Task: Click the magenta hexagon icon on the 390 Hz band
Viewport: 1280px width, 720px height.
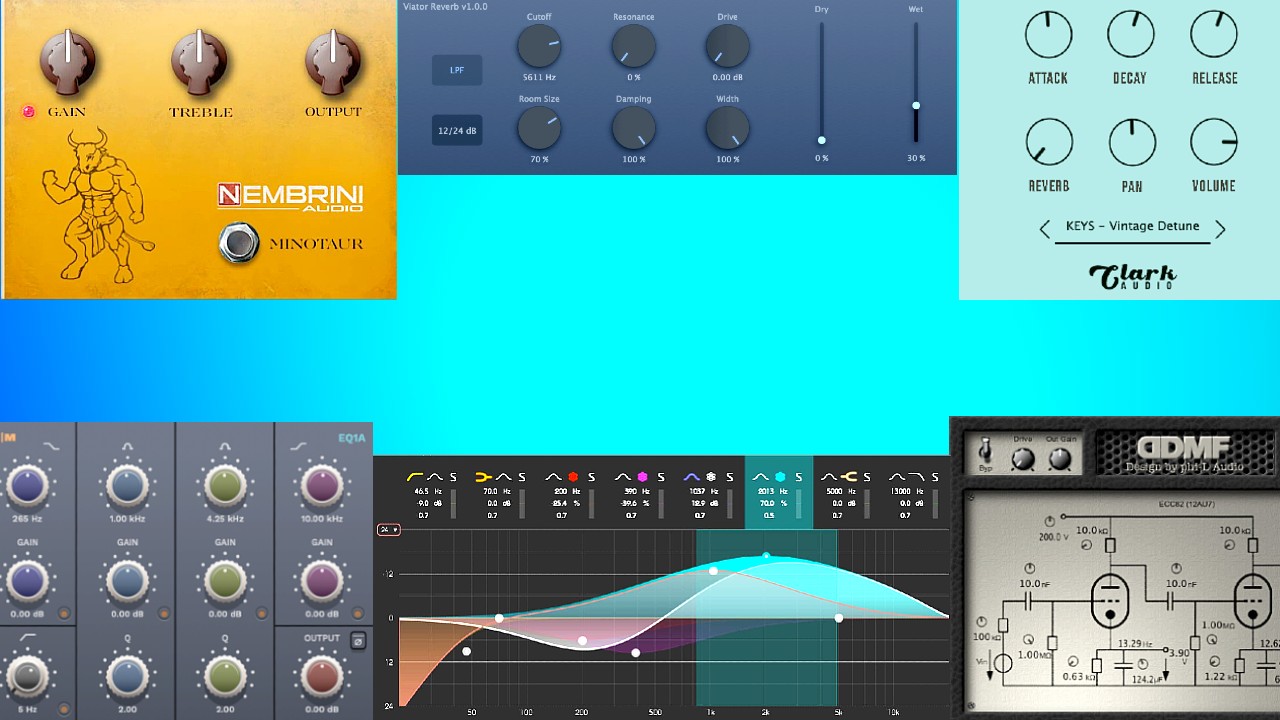Action: pos(641,476)
